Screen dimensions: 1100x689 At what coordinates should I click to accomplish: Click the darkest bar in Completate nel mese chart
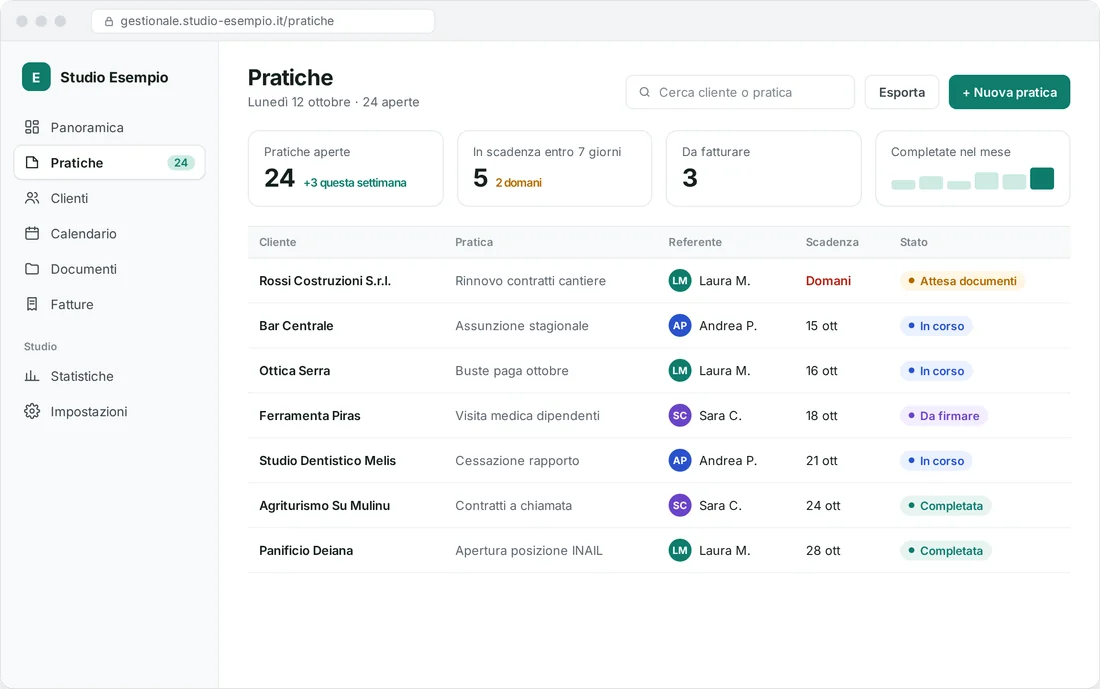pyautogui.click(x=1042, y=178)
